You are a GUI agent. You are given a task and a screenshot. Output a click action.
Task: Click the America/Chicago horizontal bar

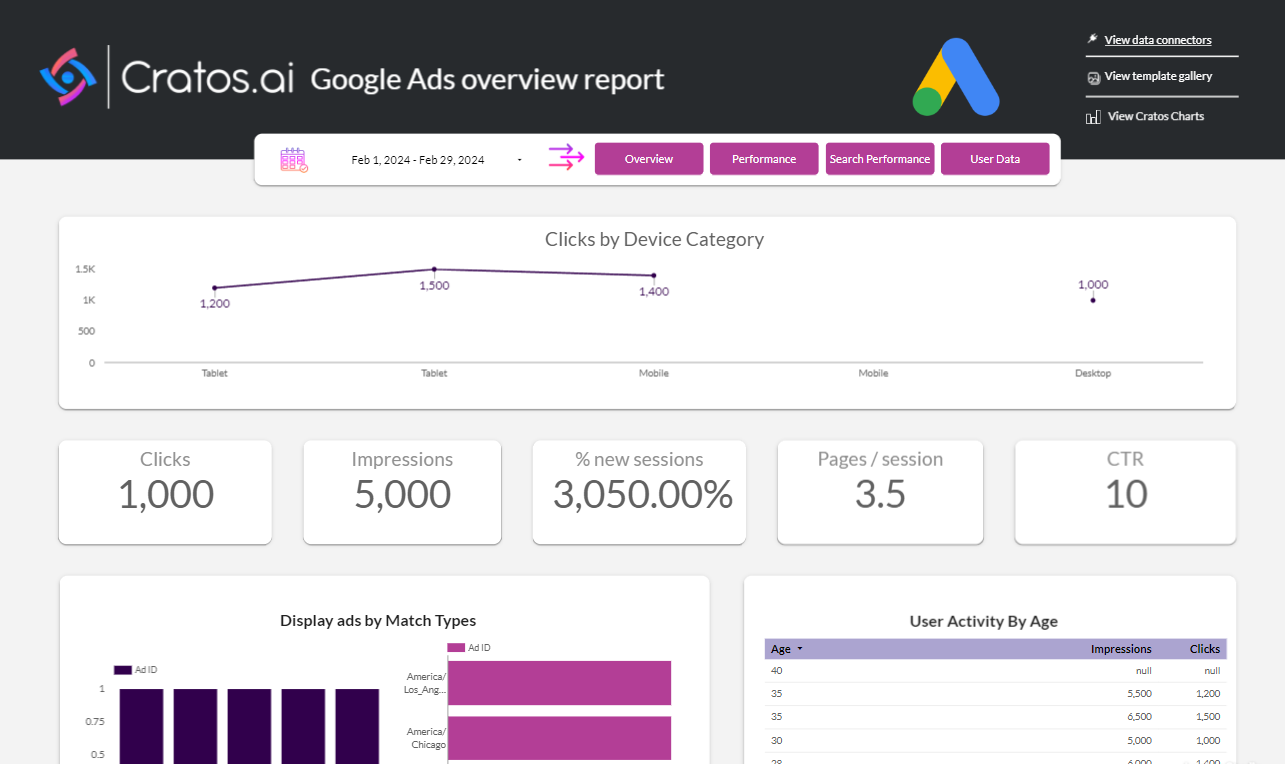click(x=559, y=738)
